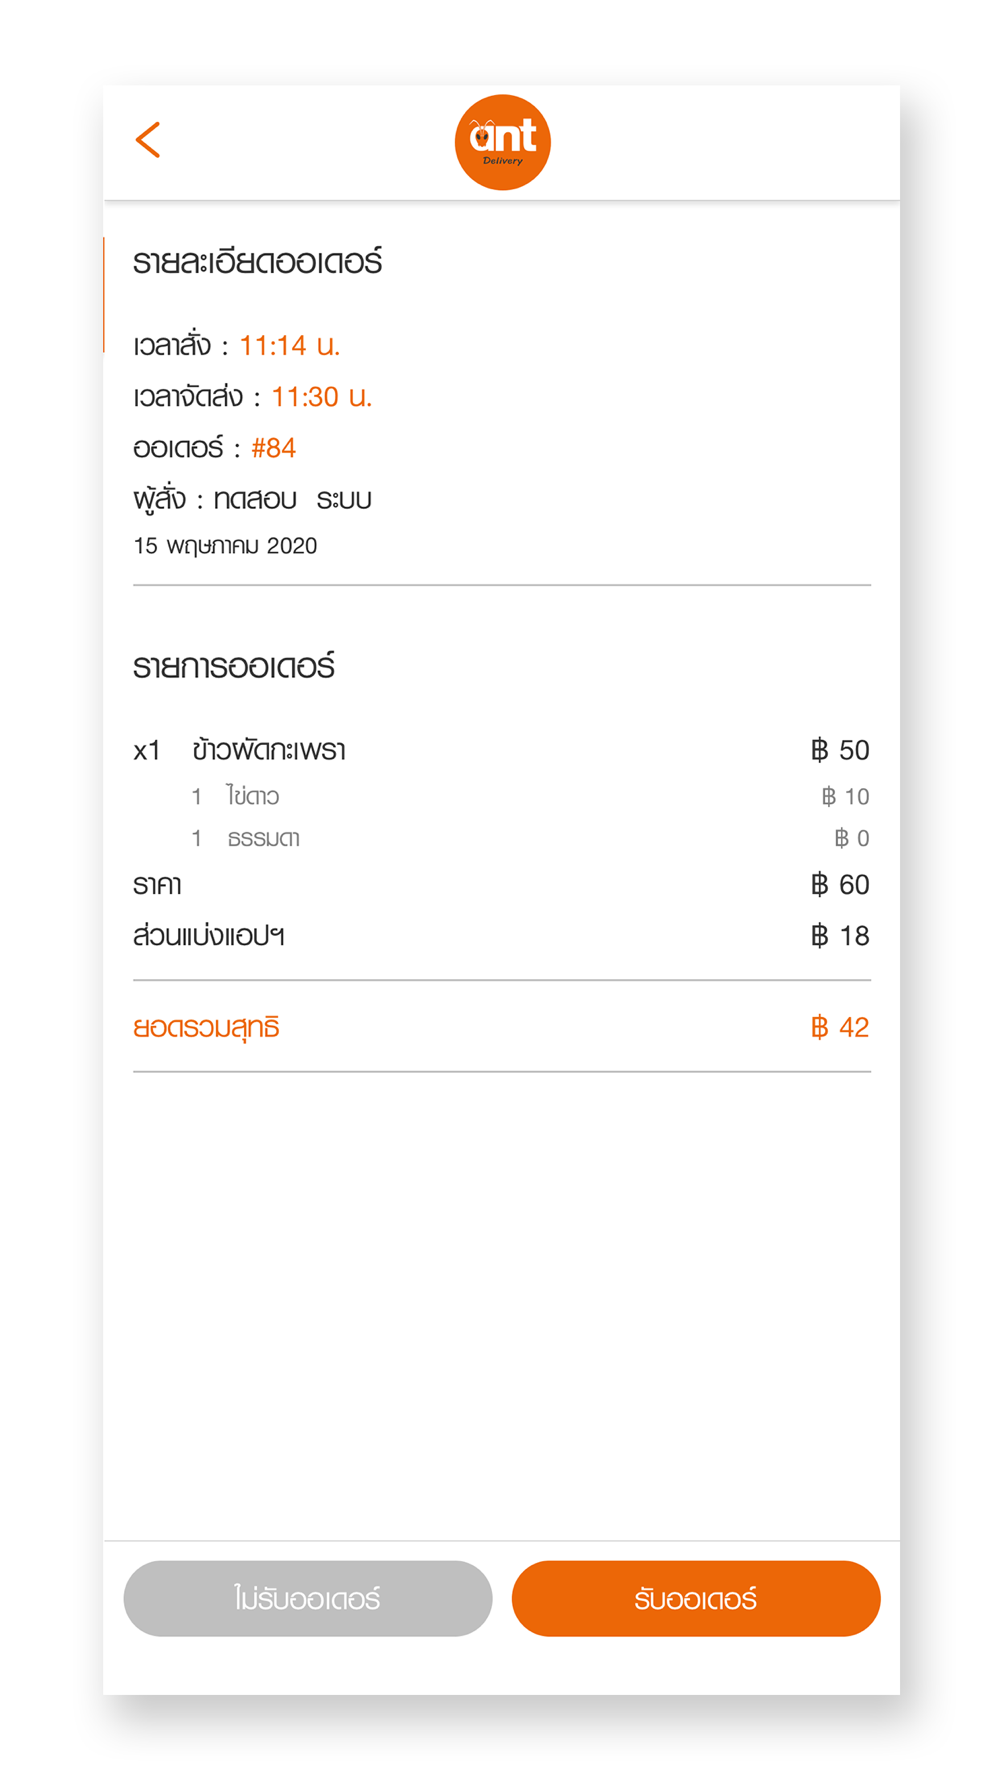1000x1778 pixels.
Task: Select the รายการออเดอร์ section heading
Action: tap(234, 666)
